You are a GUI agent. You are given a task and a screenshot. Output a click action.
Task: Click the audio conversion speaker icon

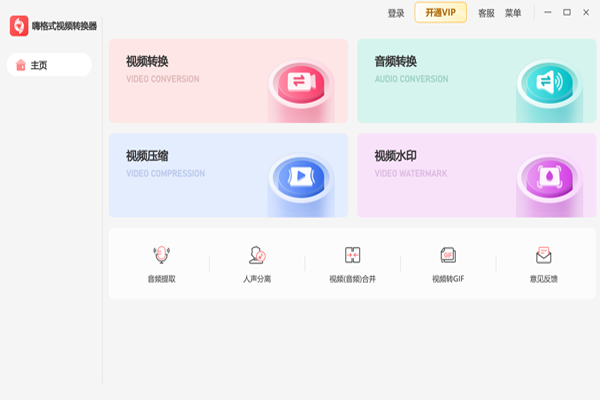click(549, 81)
